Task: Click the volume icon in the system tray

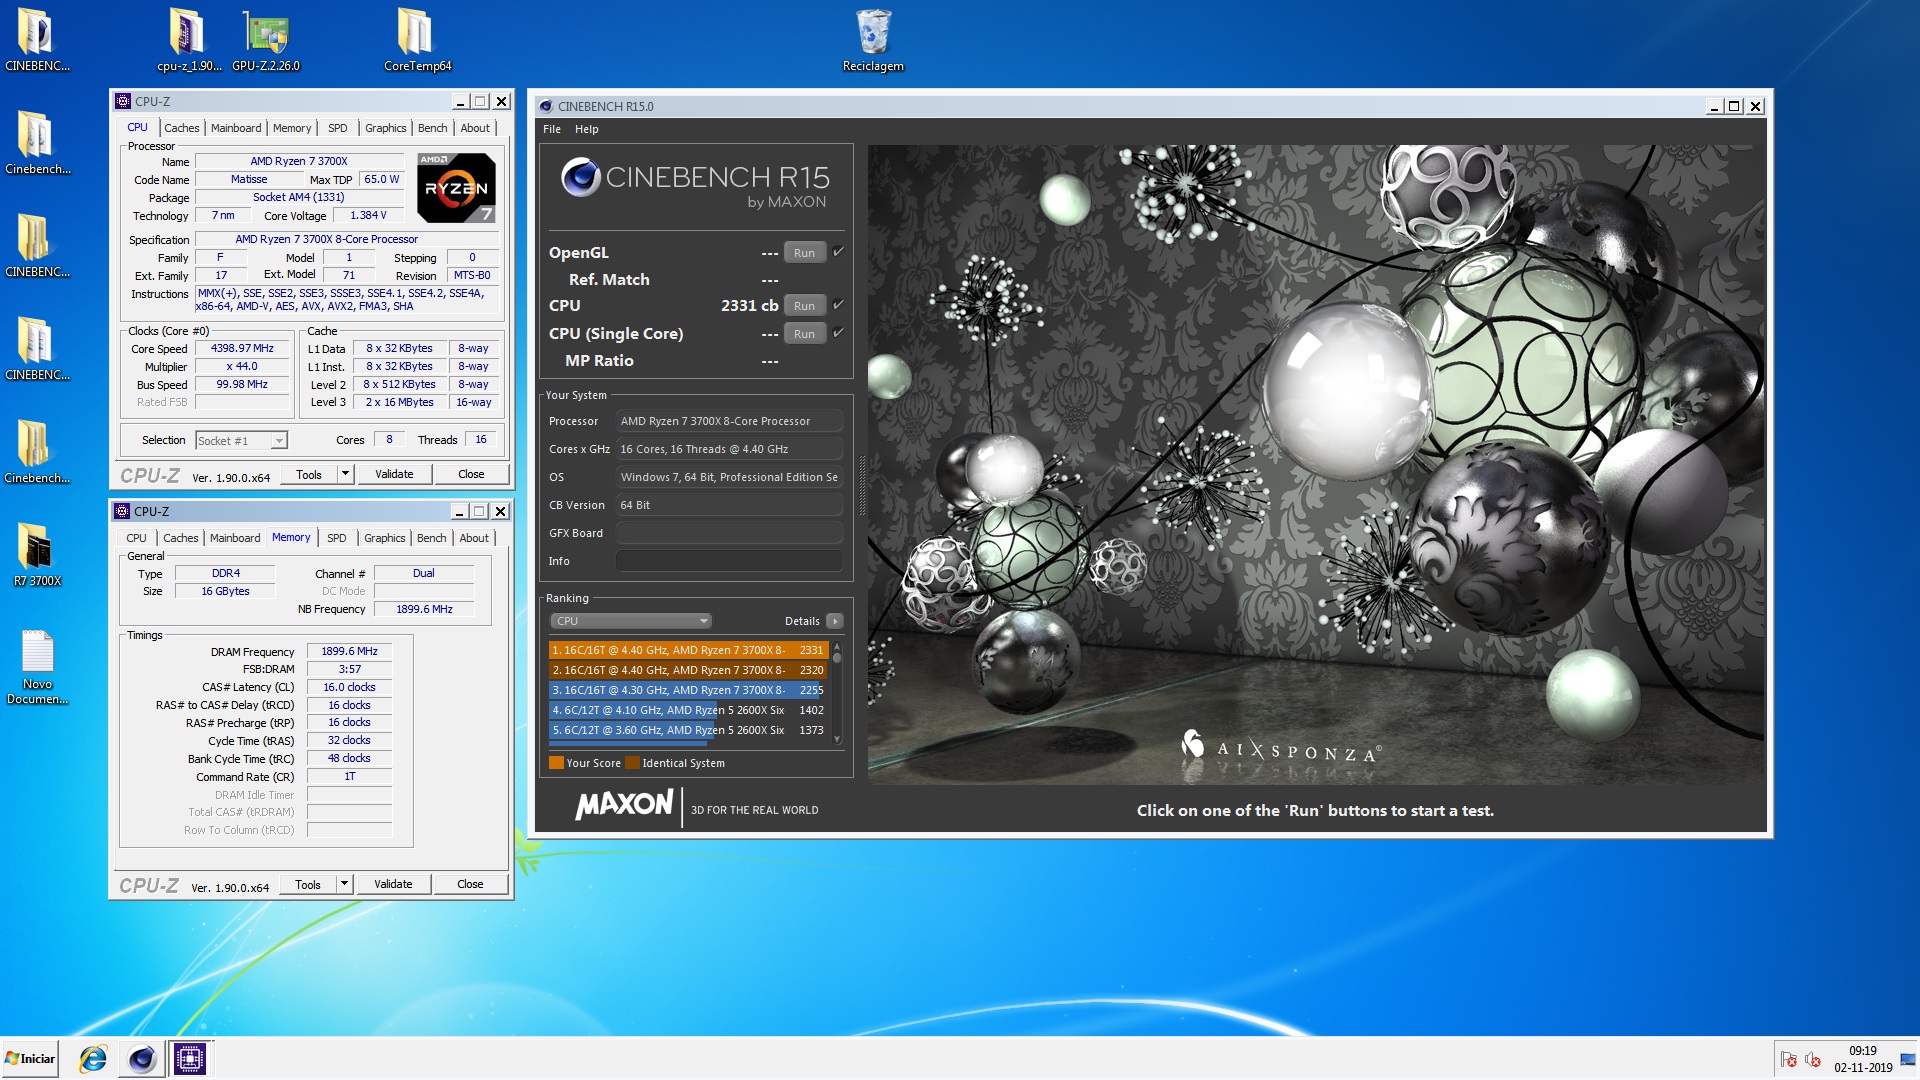Action: coord(1812,1059)
